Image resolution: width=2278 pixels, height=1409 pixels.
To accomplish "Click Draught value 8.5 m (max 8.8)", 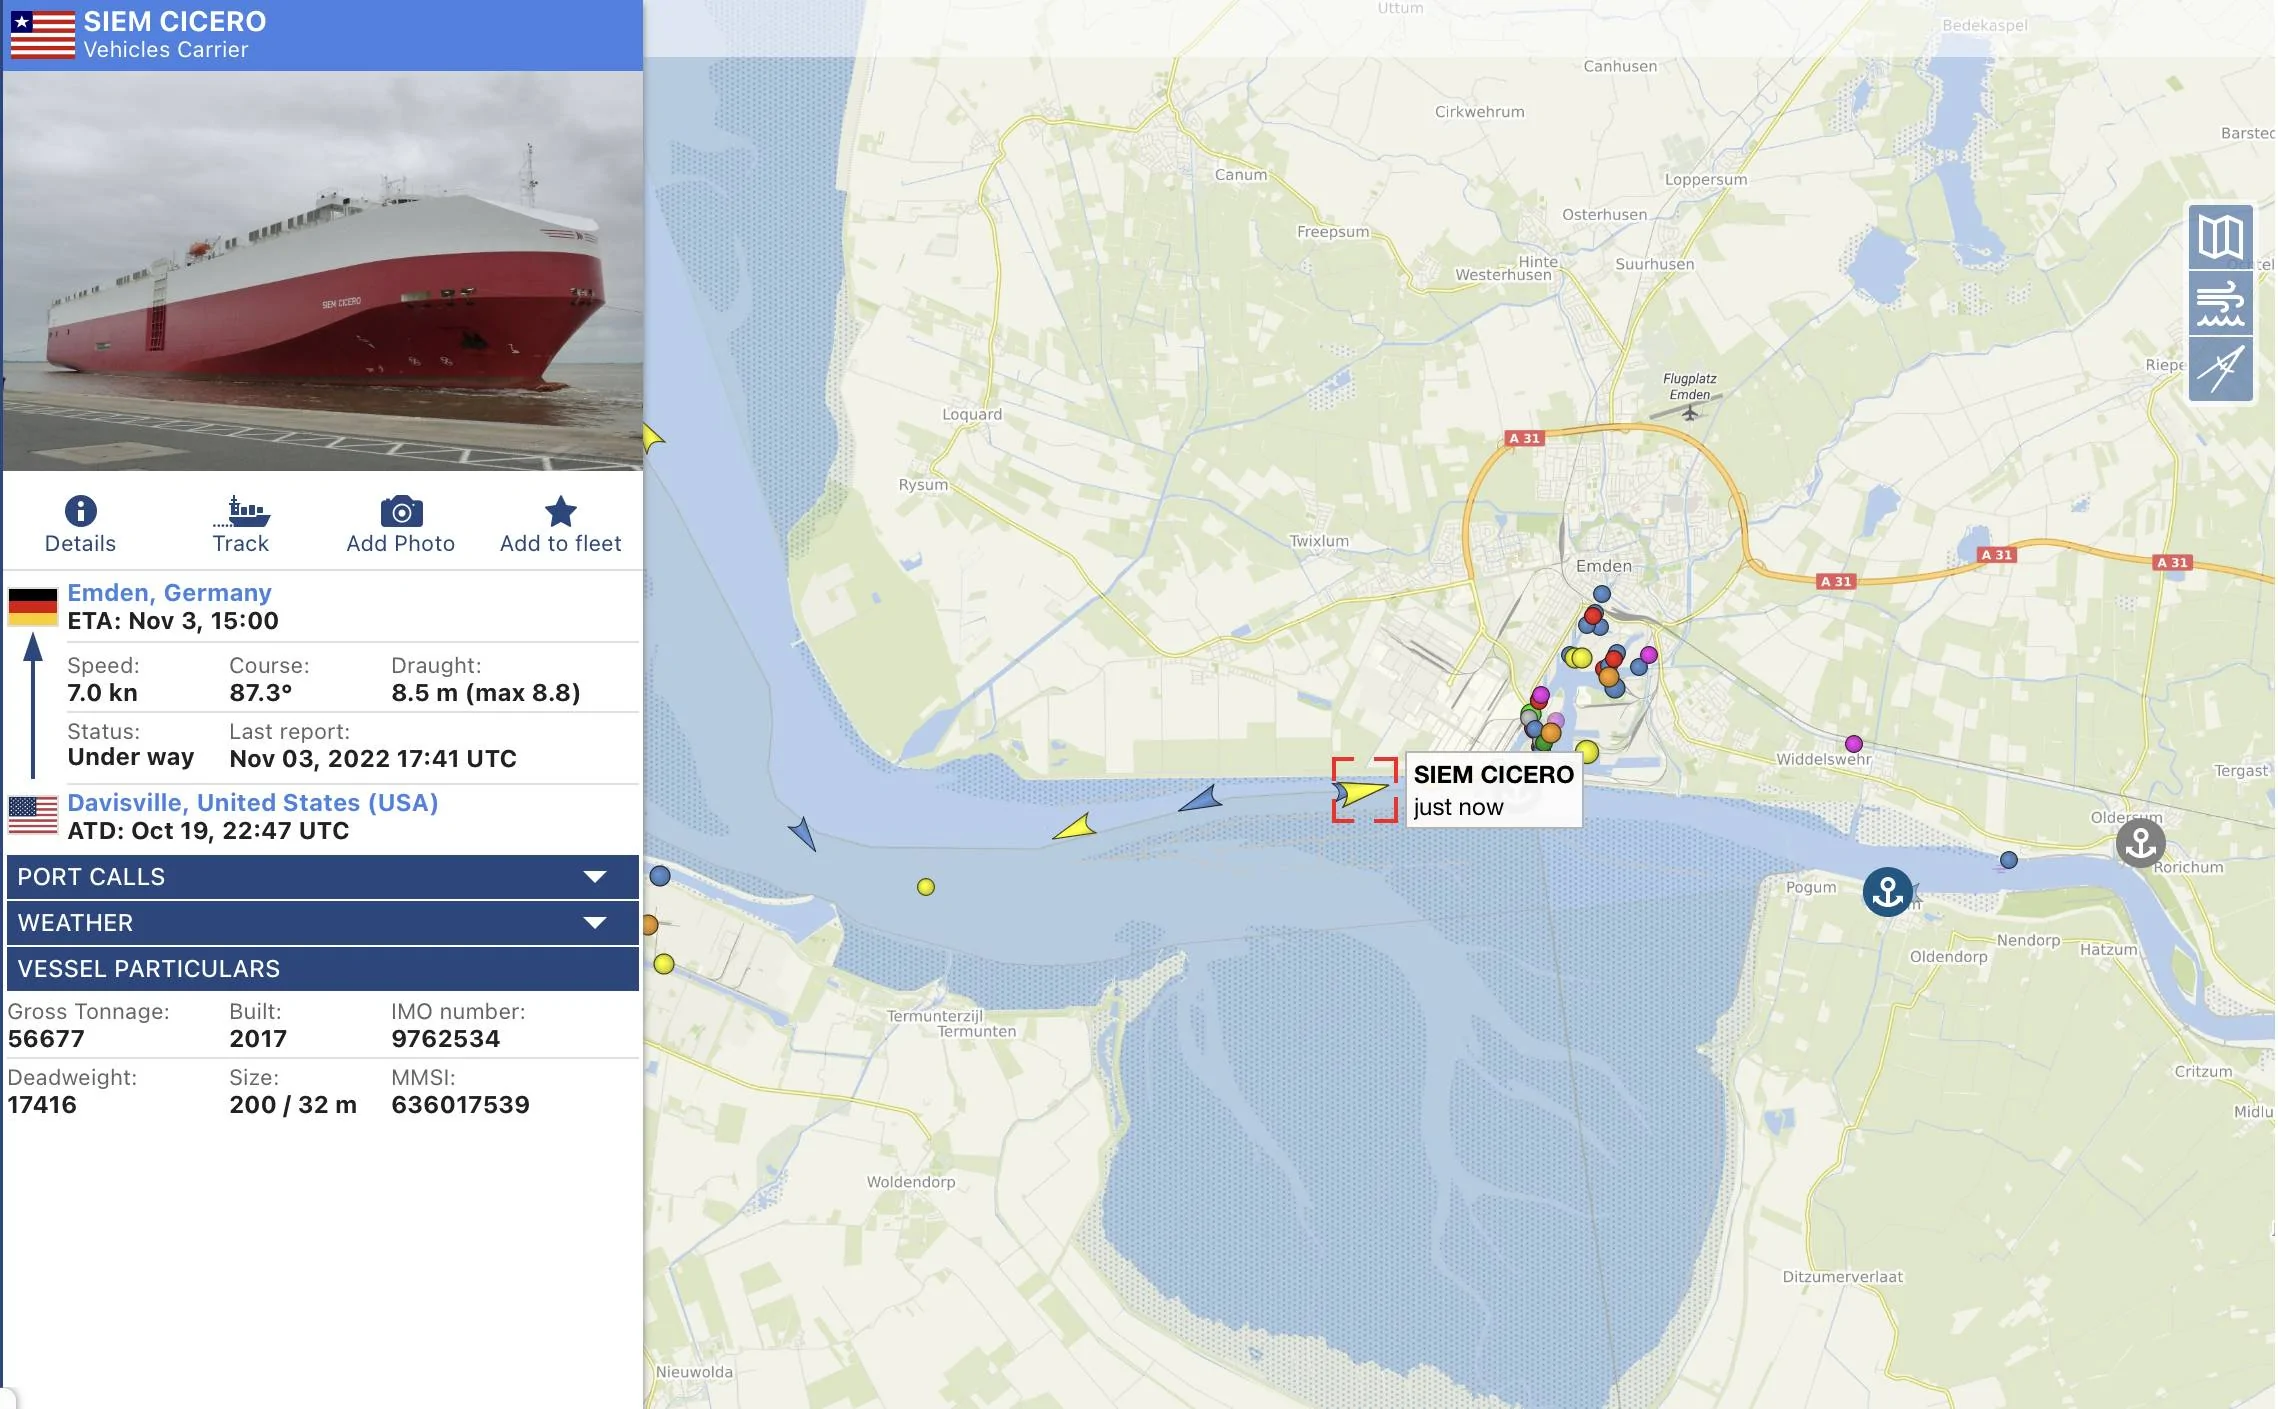I will coord(486,693).
